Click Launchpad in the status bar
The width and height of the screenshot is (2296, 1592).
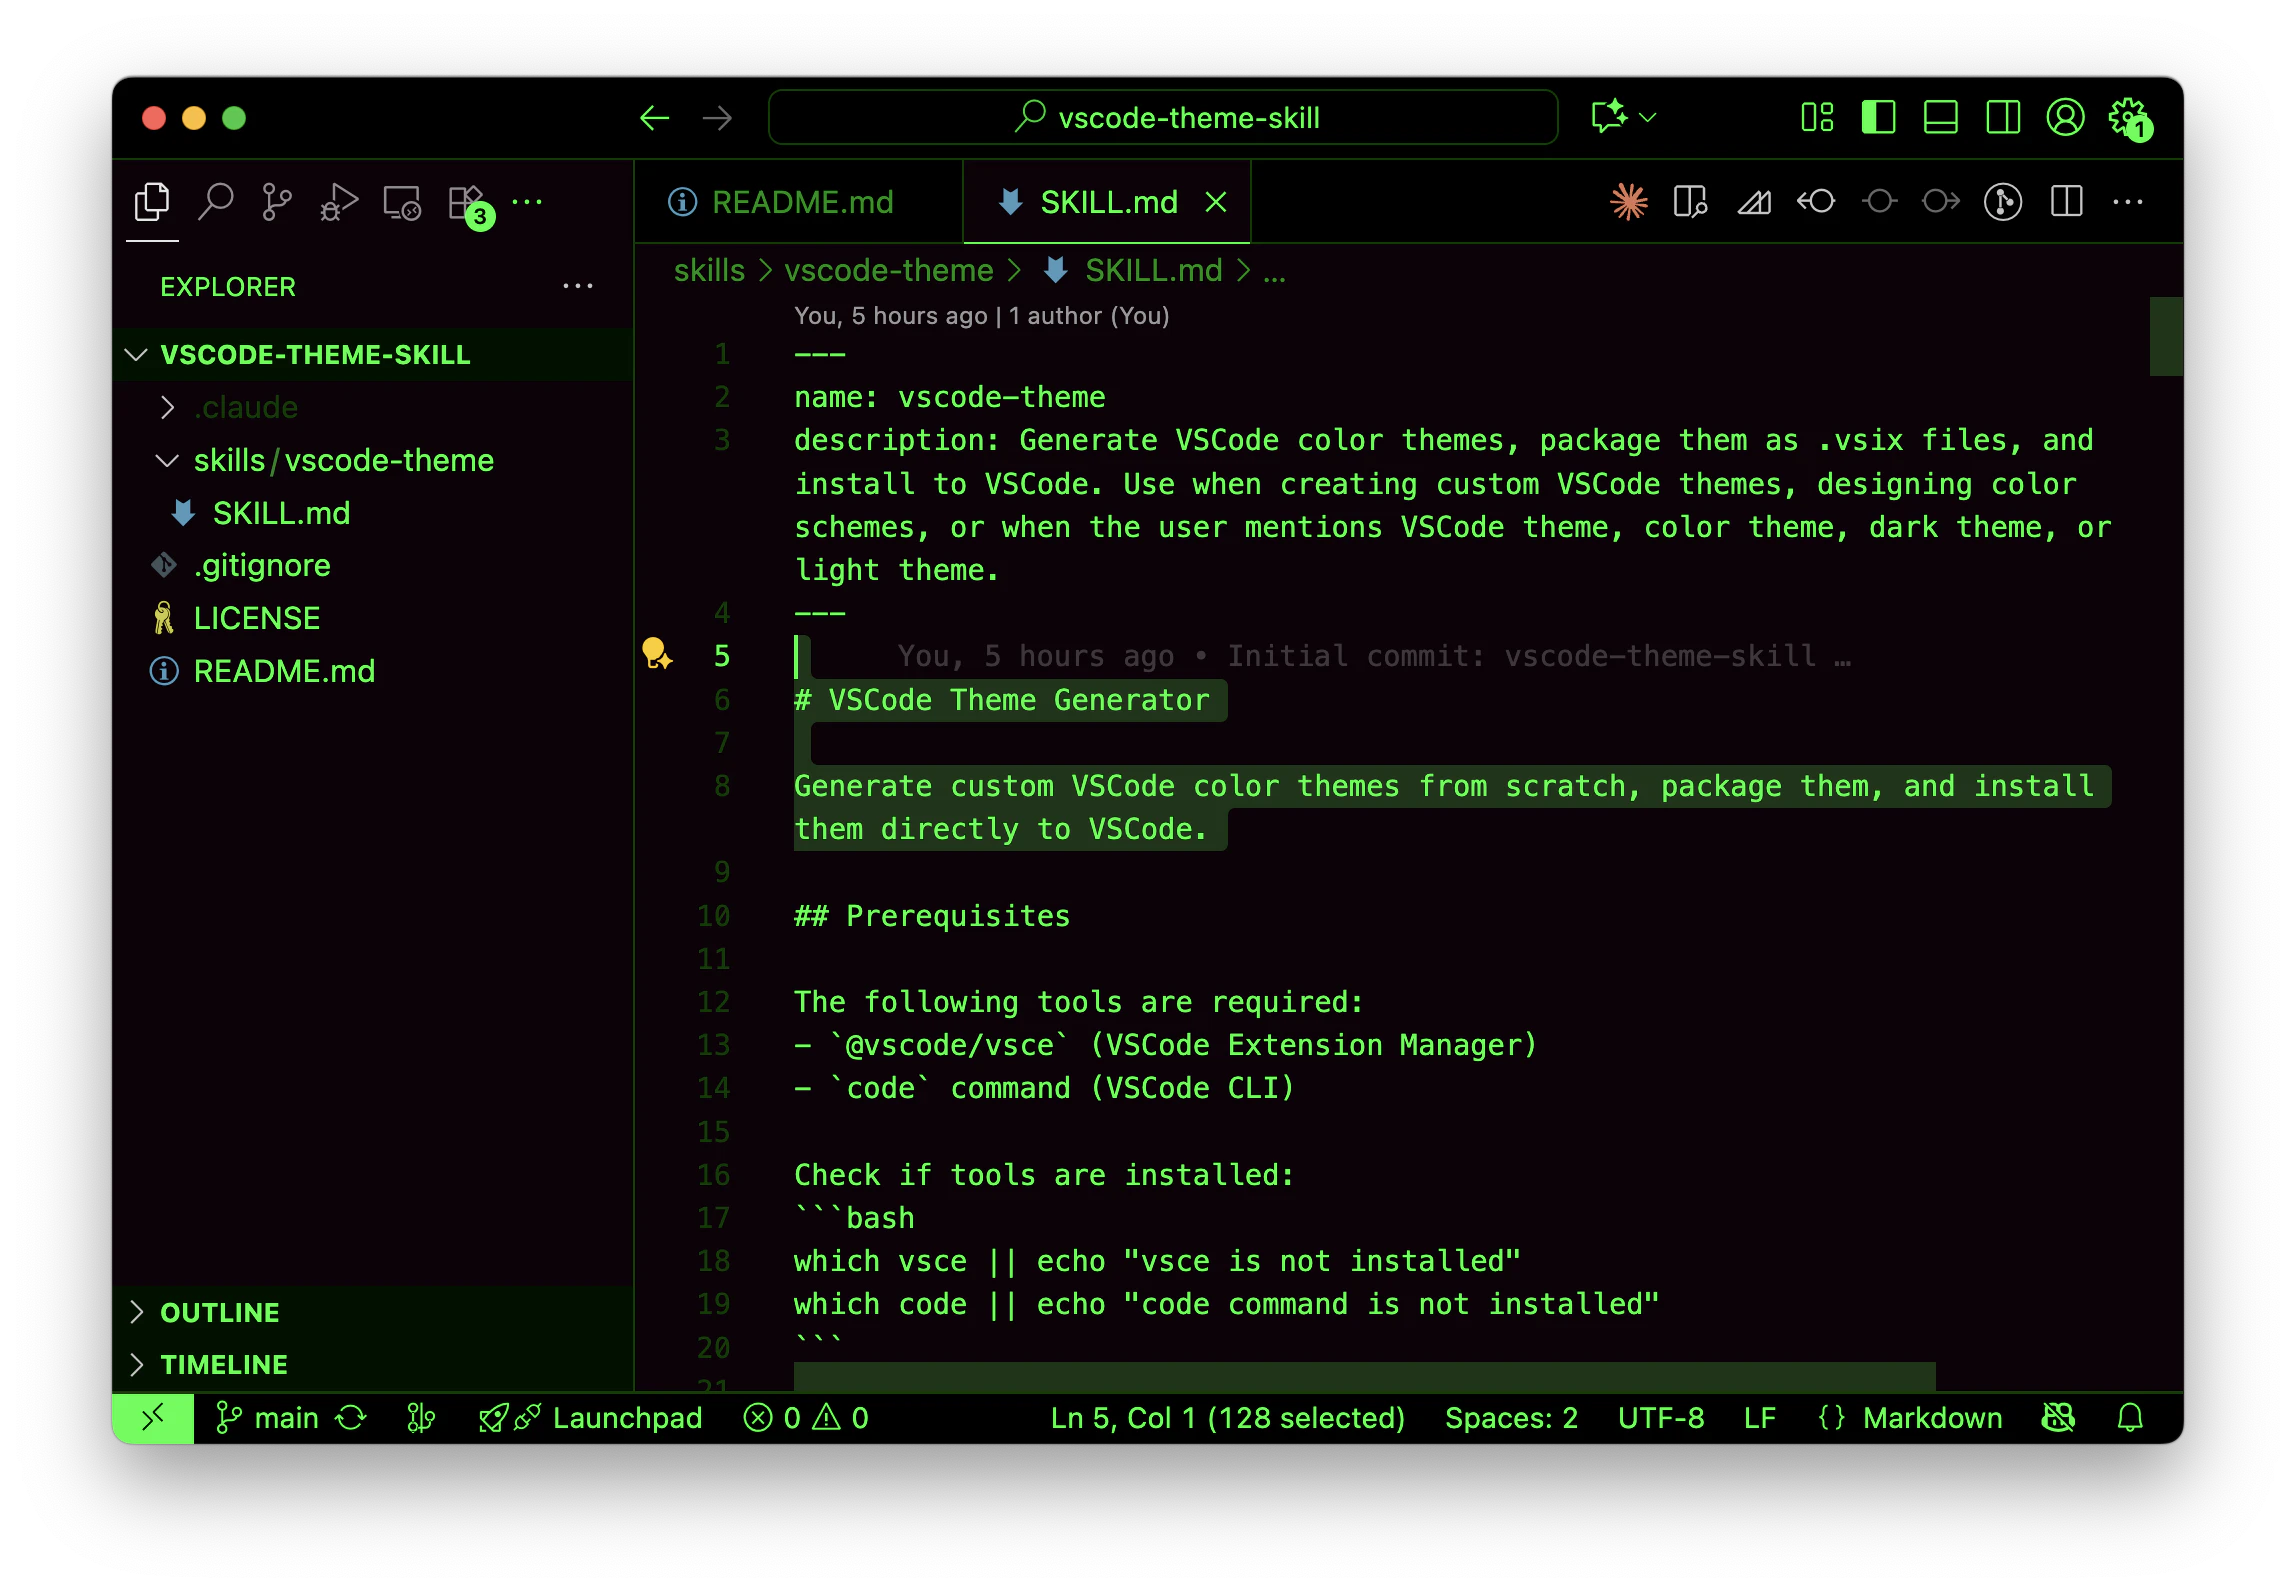[592, 1418]
